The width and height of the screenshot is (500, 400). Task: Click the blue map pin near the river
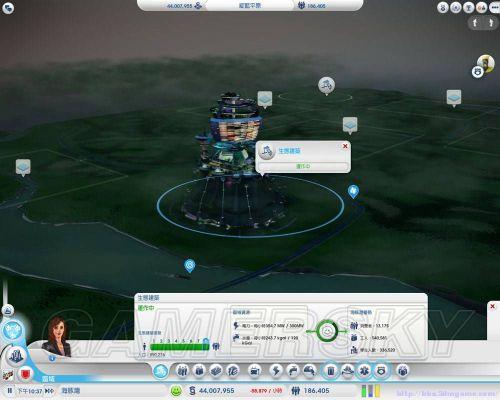(x=190, y=266)
